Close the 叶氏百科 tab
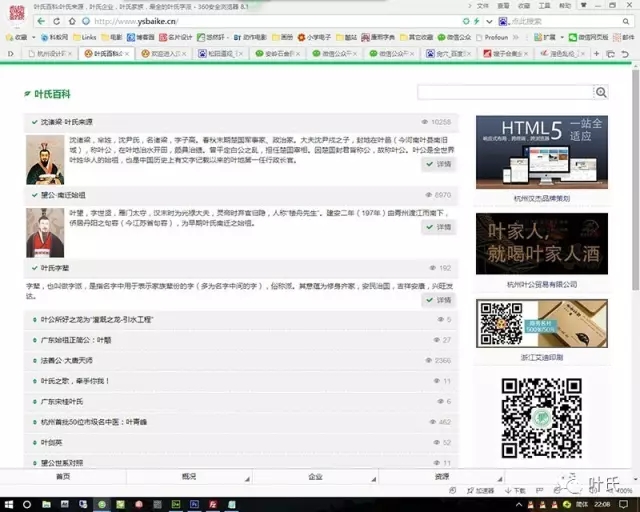The width and height of the screenshot is (640, 512). click(x=127, y=53)
